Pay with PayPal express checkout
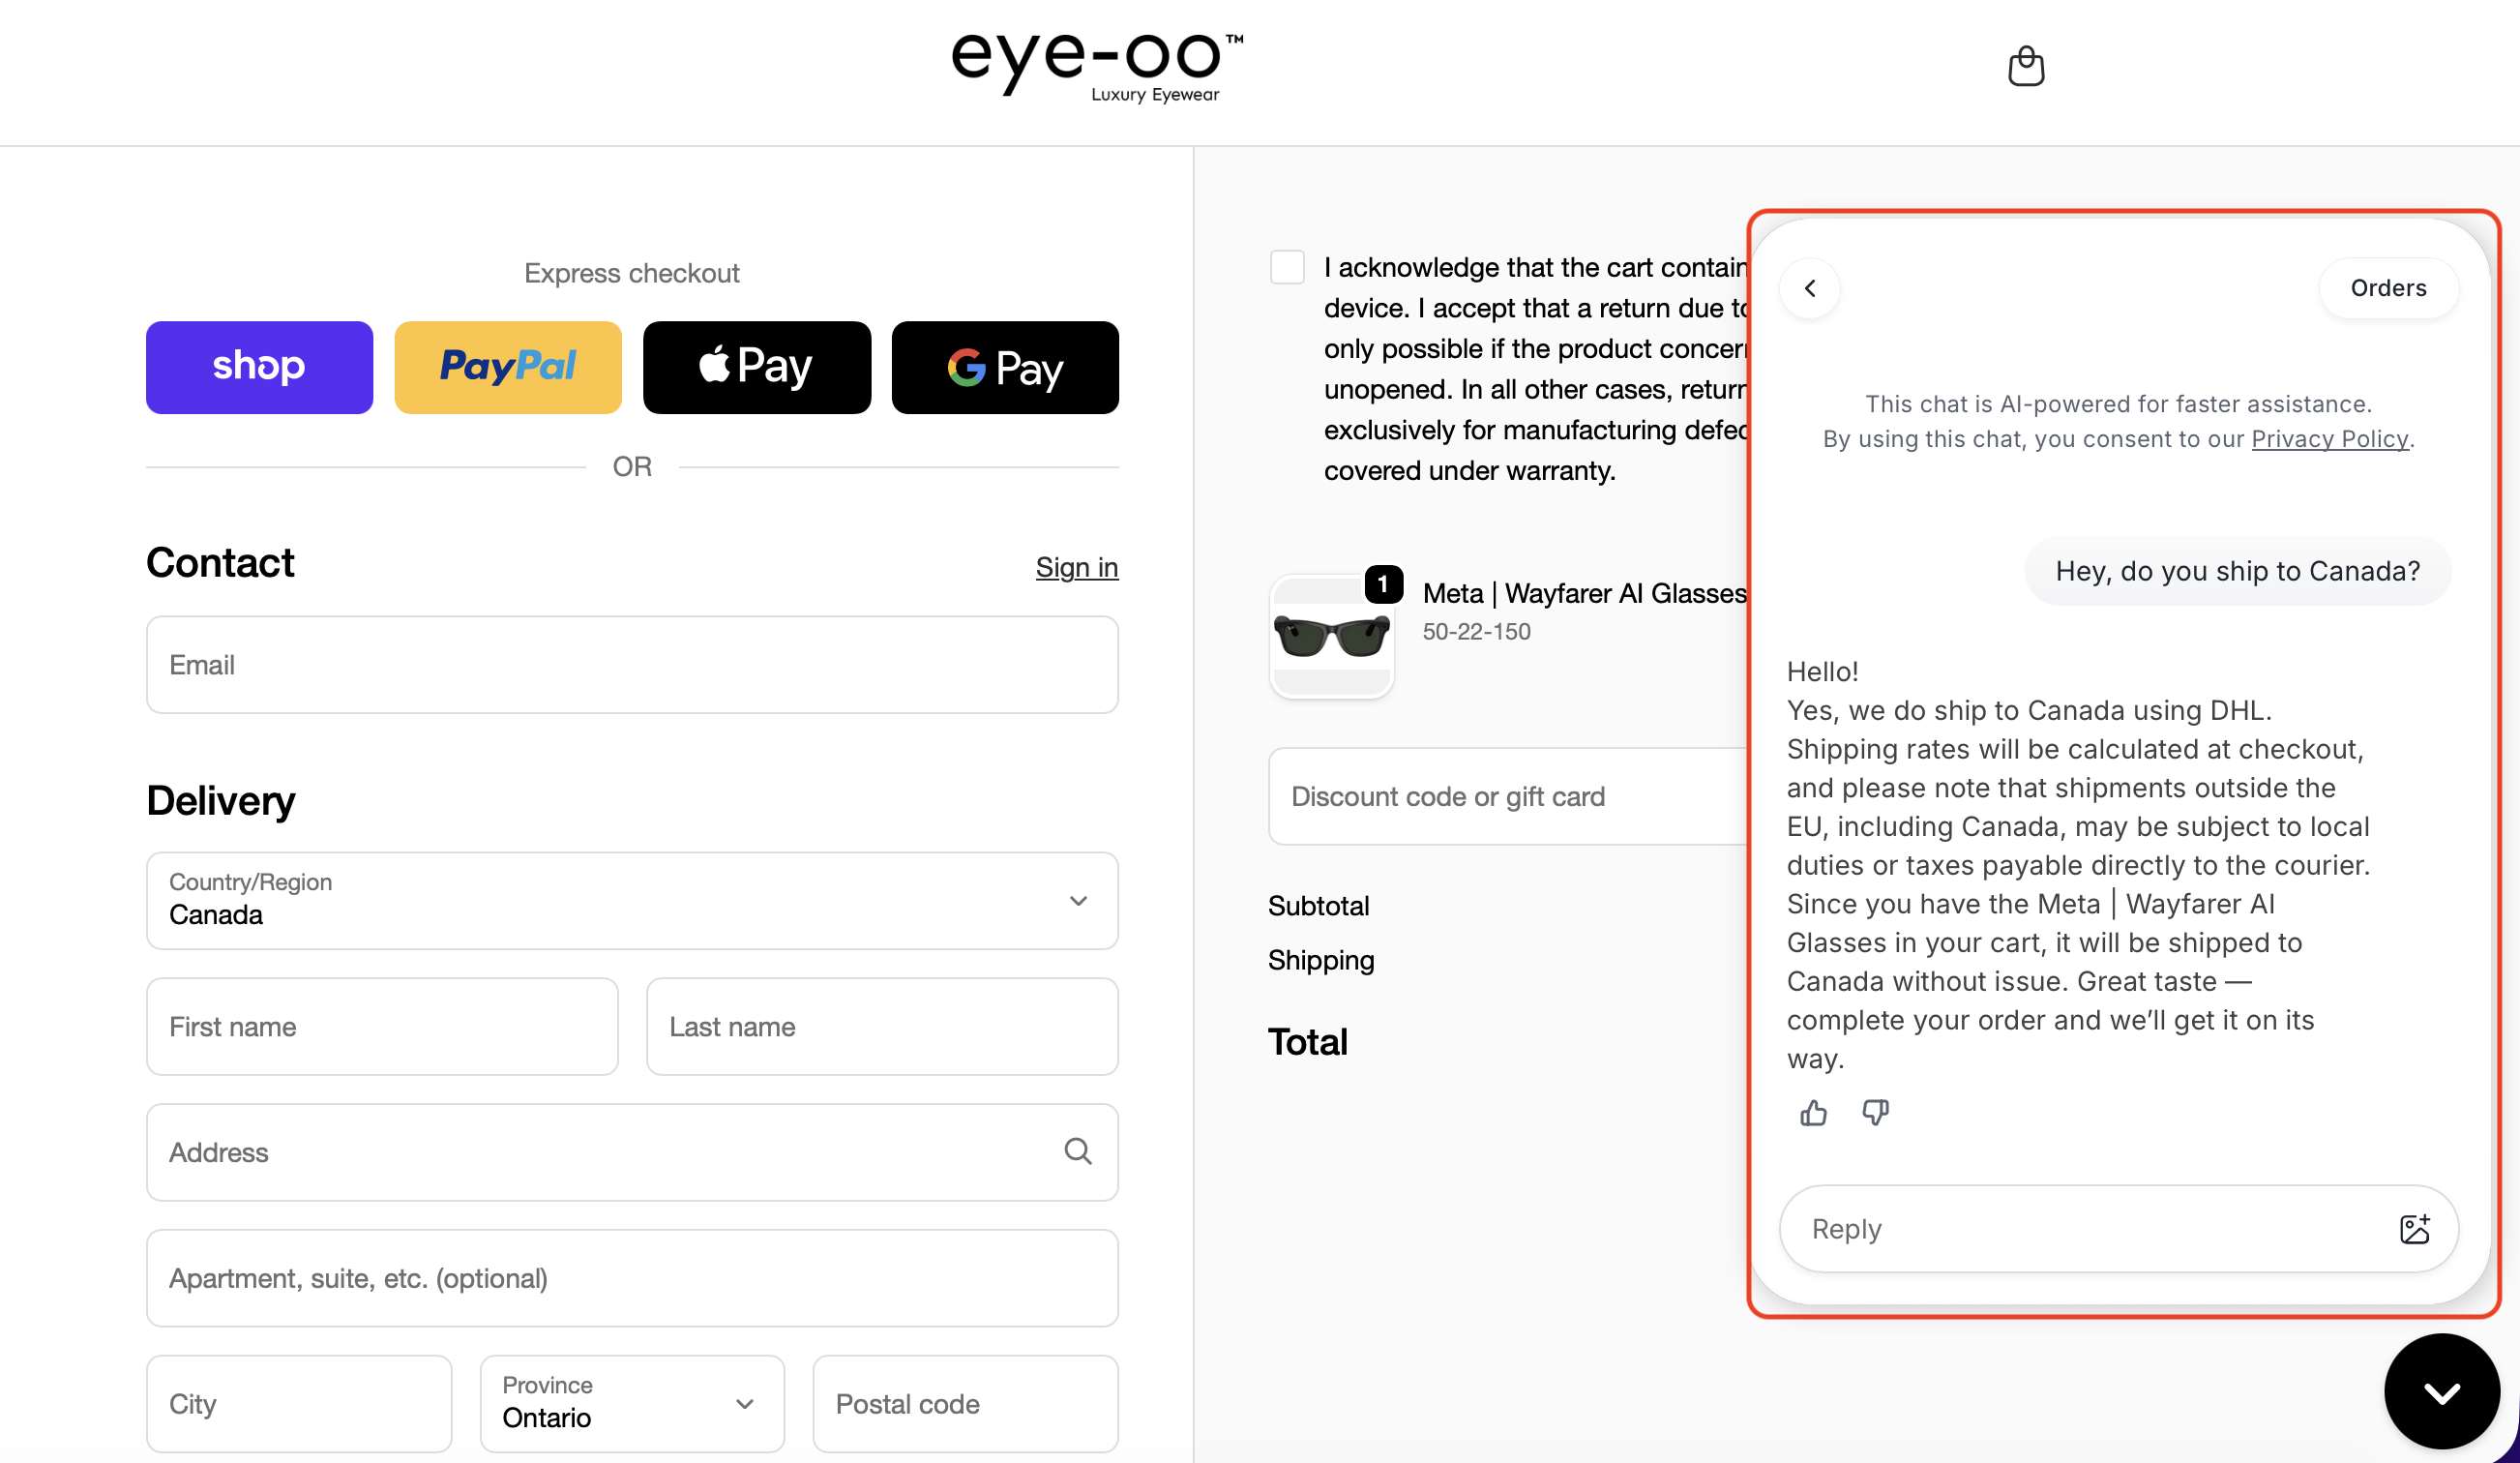The image size is (2520, 1463). tap(508, 367)
